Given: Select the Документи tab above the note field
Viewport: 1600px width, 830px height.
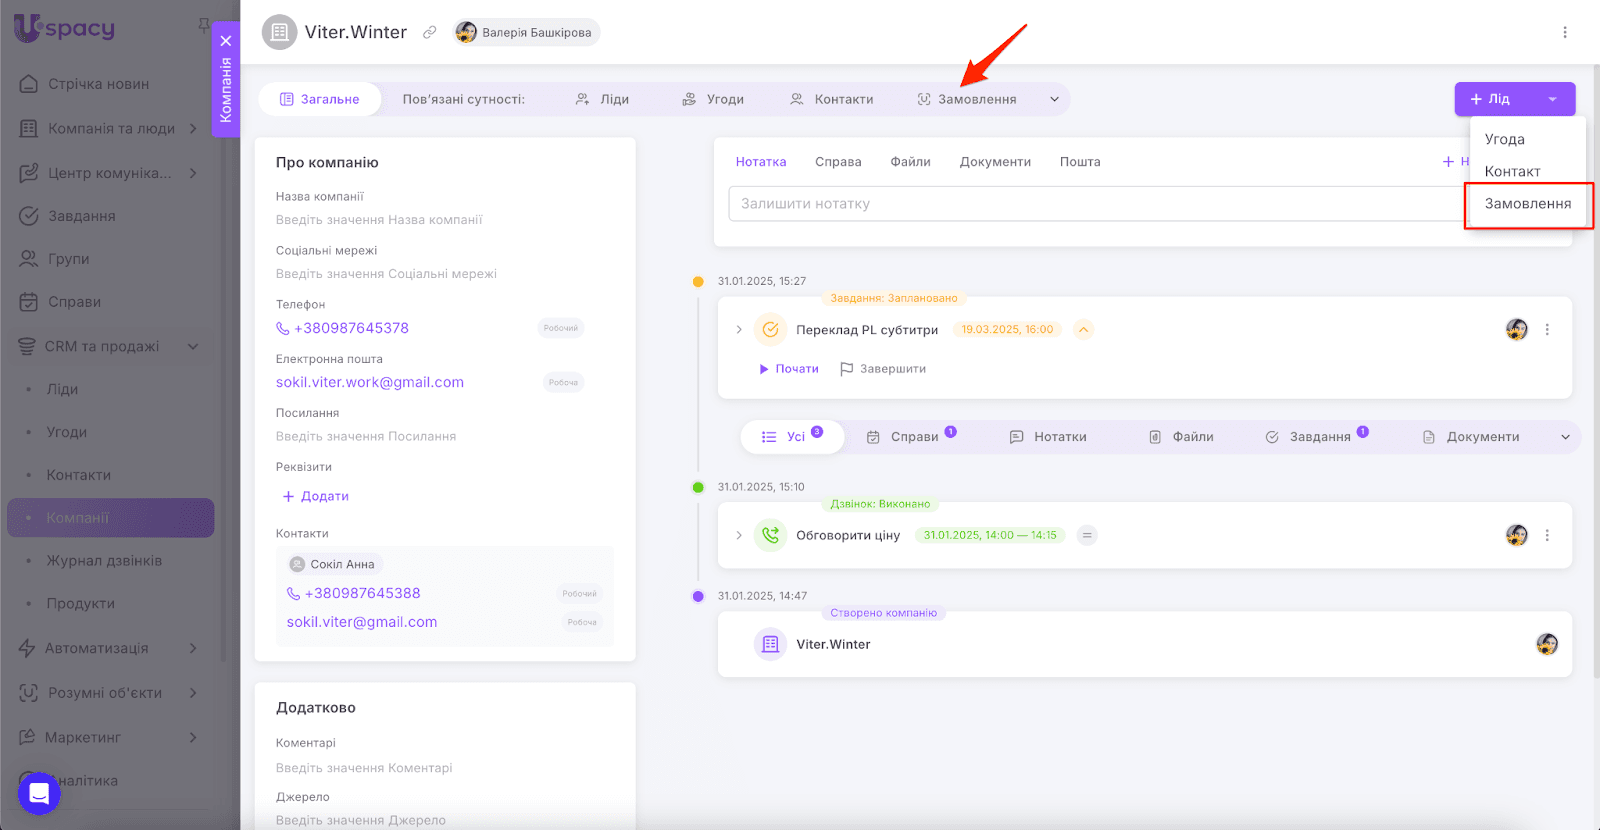Looking at the screenshot, I should [995, 162].
